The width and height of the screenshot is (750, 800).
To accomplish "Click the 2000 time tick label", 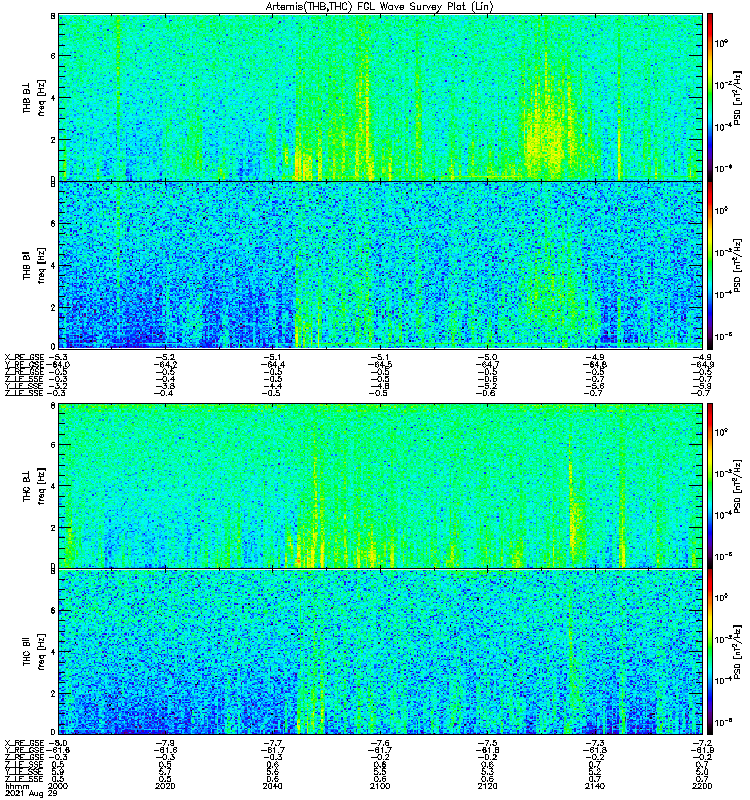I will point(57,786).
